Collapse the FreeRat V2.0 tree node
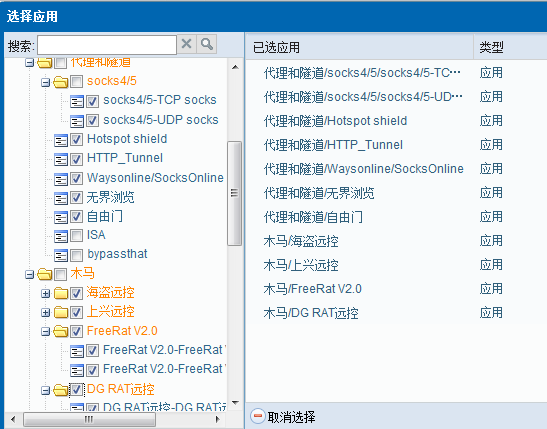This screenshot has width=547, height=429. [x=45, y=331]
